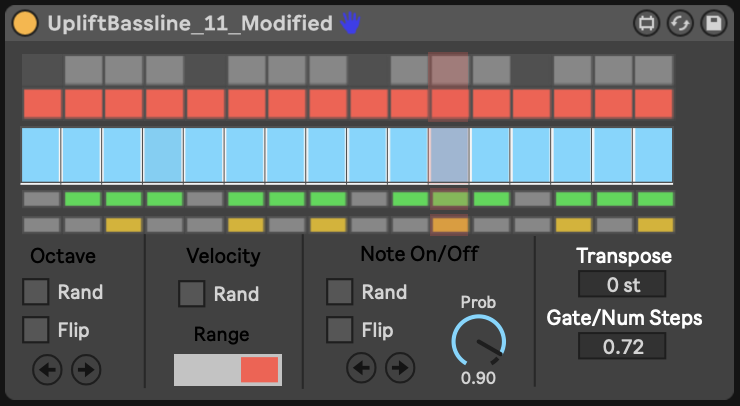
Task: Shift Note On/Off pattern right with the arrow
Action: 399,368
